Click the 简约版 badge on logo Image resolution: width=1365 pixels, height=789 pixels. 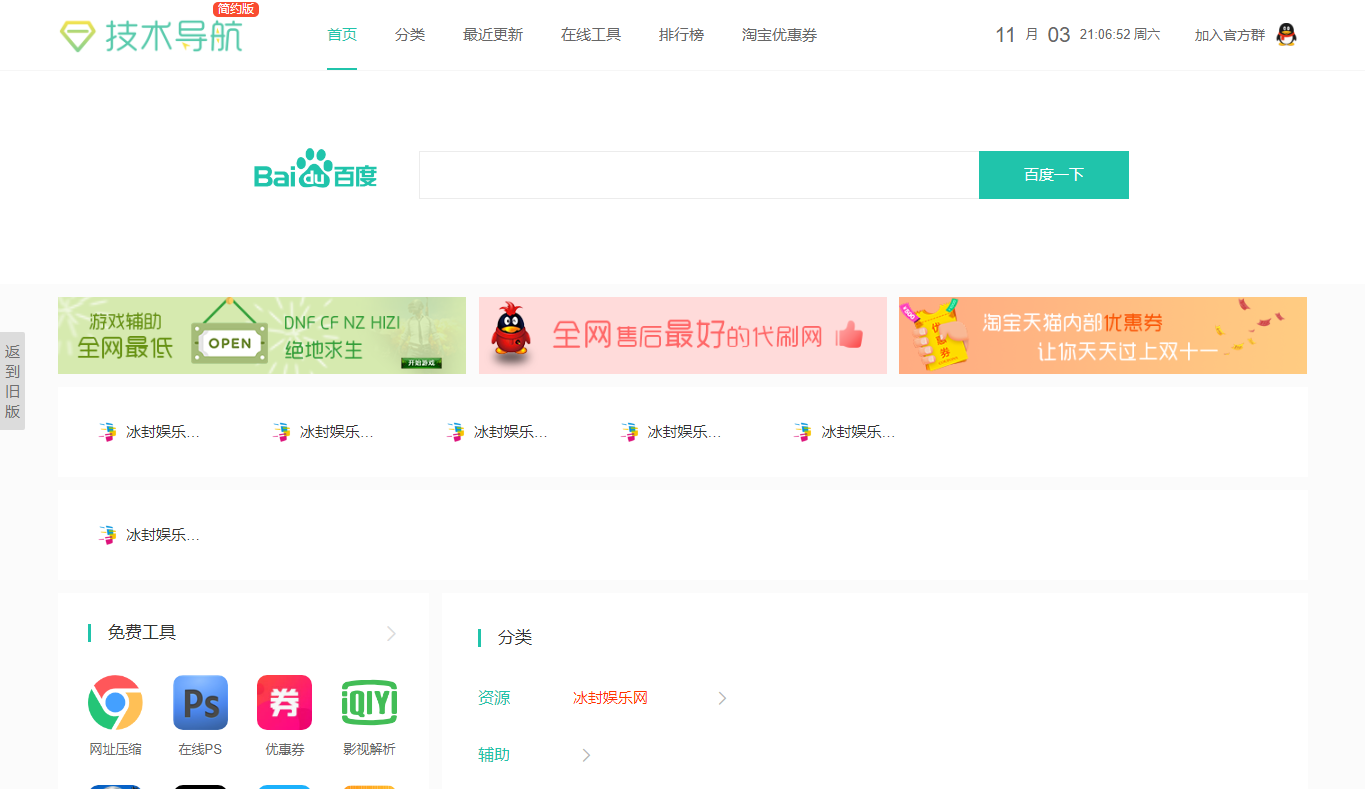point(236,9)
